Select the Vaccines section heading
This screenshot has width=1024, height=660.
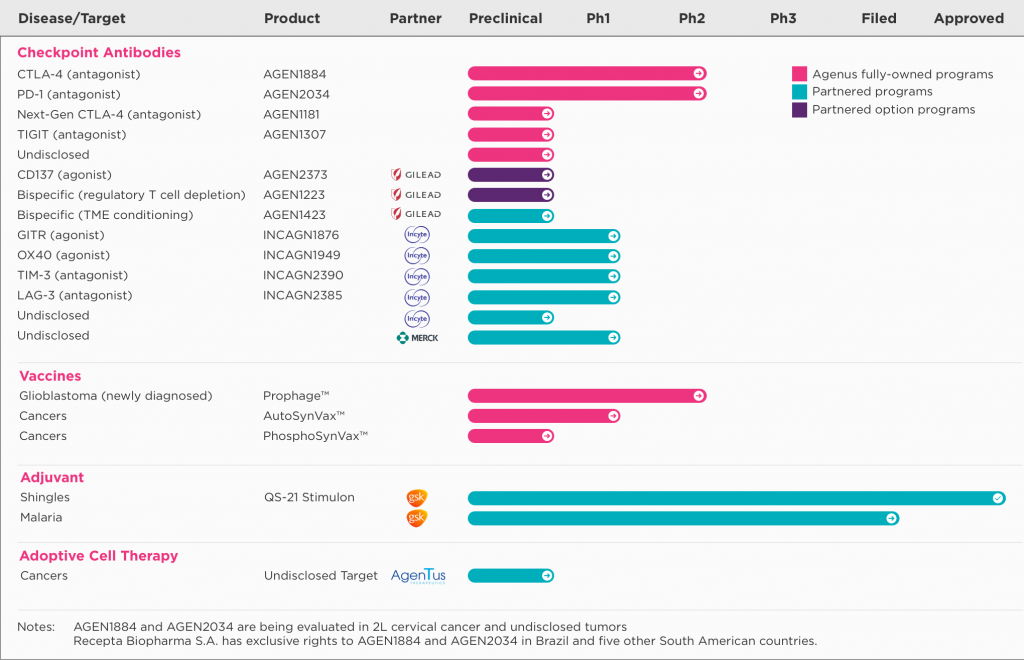(x=50, y=376)
